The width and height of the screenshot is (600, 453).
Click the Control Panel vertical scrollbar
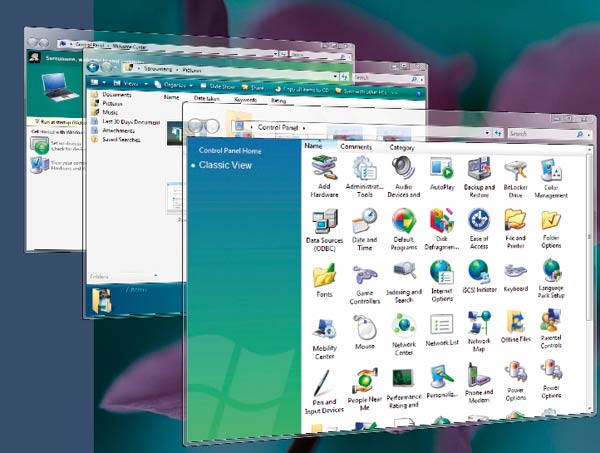pos(590,279)
